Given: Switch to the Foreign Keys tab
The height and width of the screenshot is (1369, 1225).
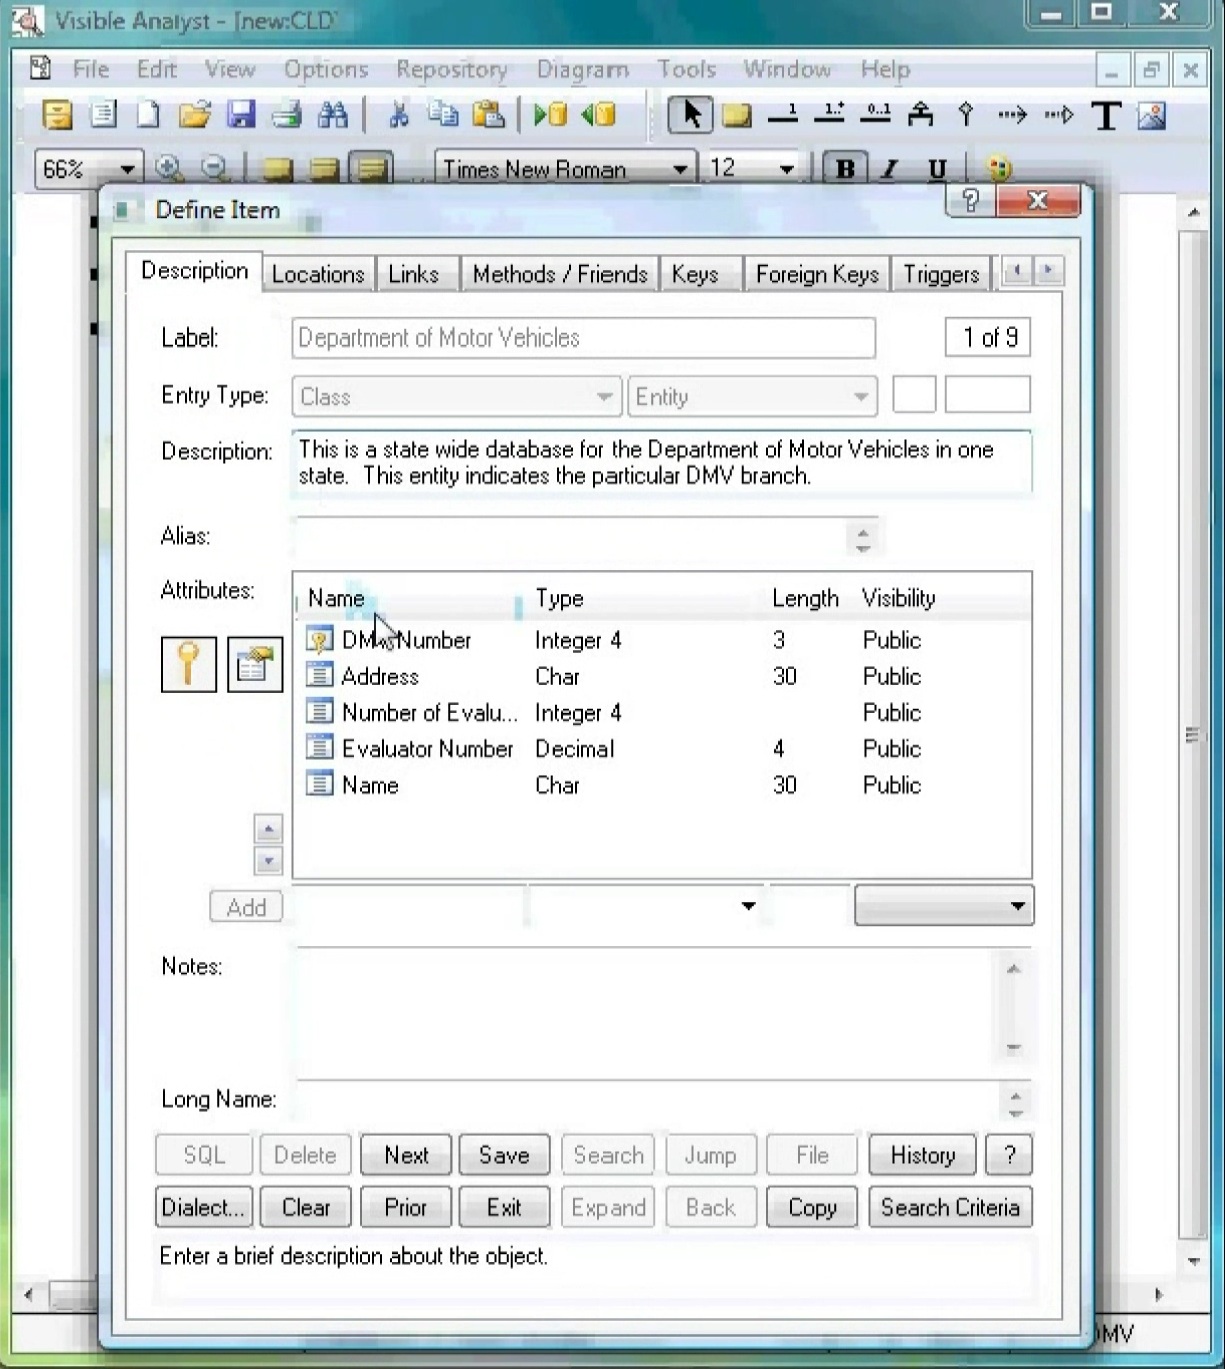Looking at the screenshot, I should [816, 274].
